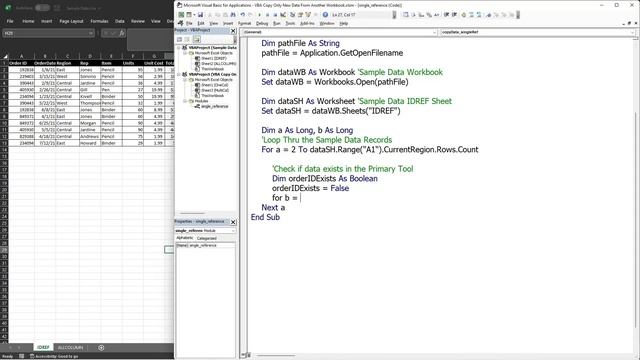Select Sheet2 (MultiCol) in project tree

(x=215, y=90)
